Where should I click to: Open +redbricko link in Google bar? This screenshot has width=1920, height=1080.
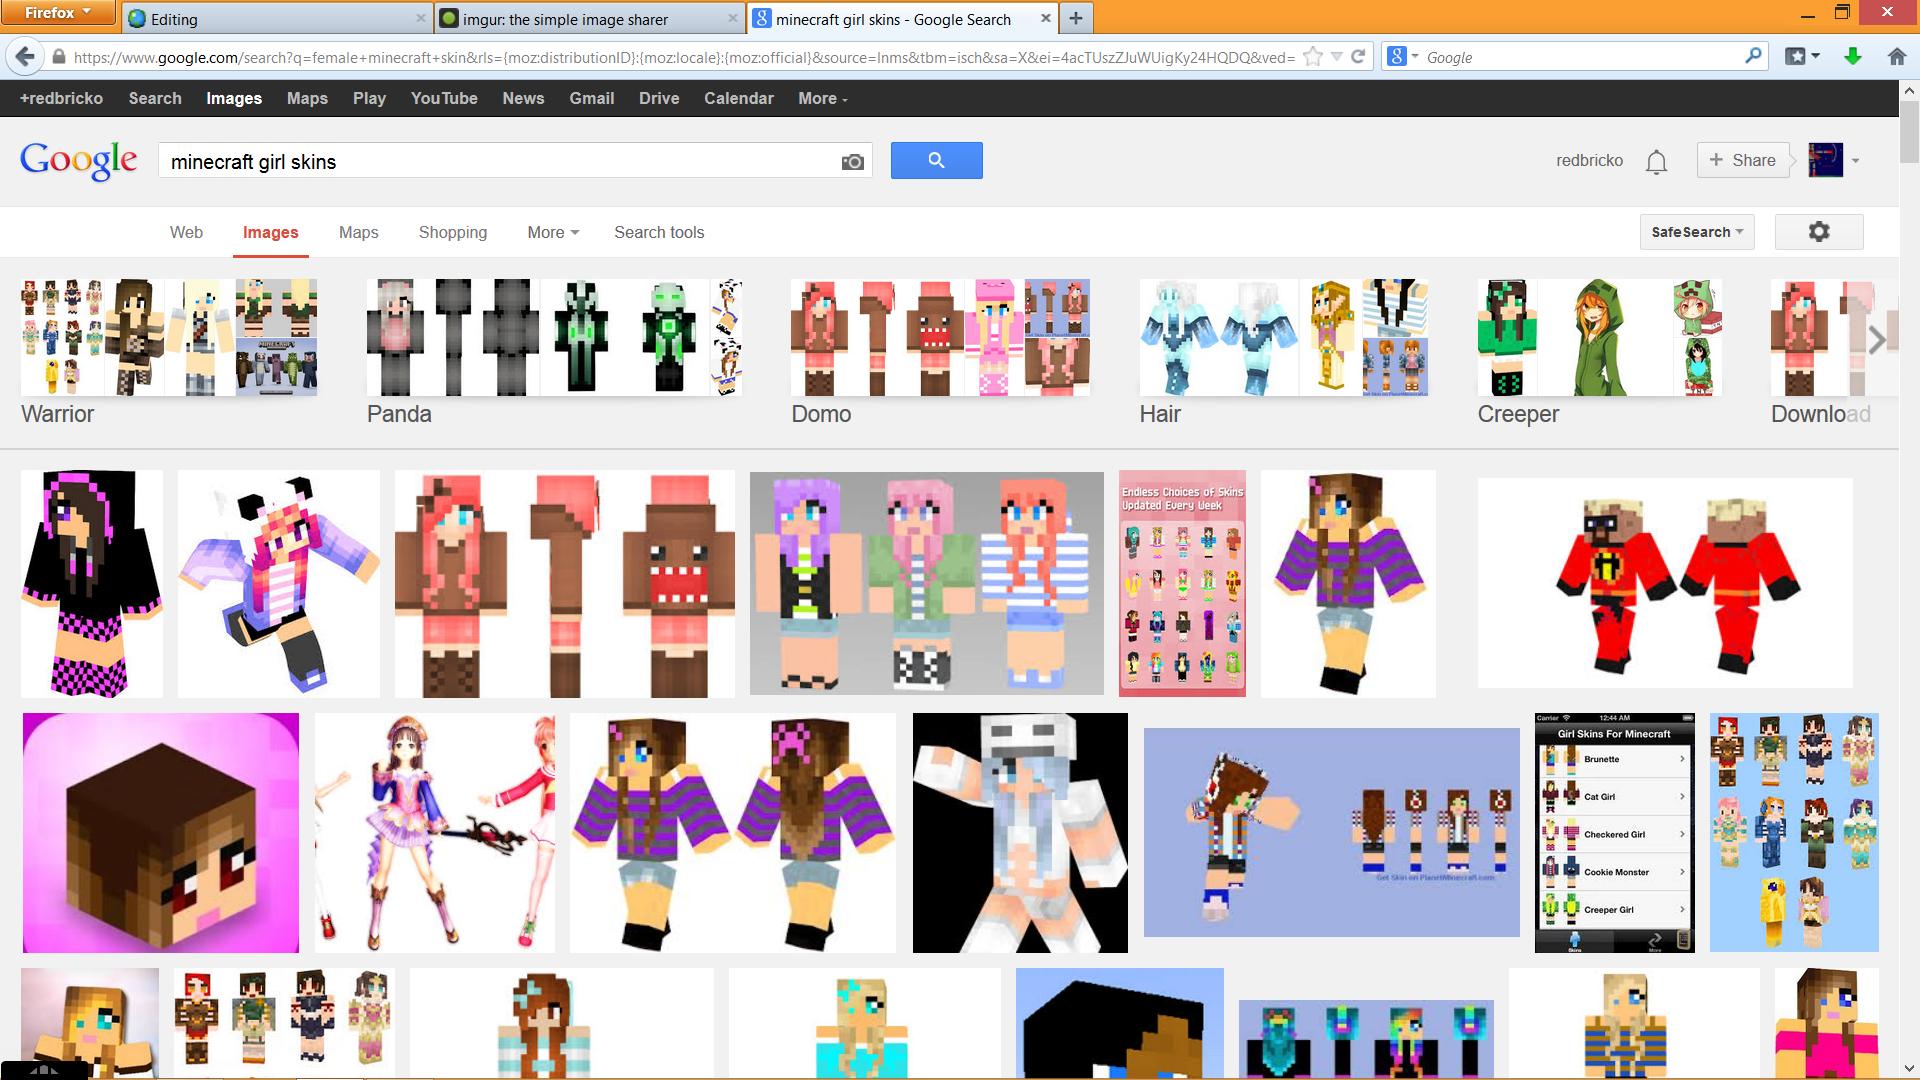click(61, 98)
